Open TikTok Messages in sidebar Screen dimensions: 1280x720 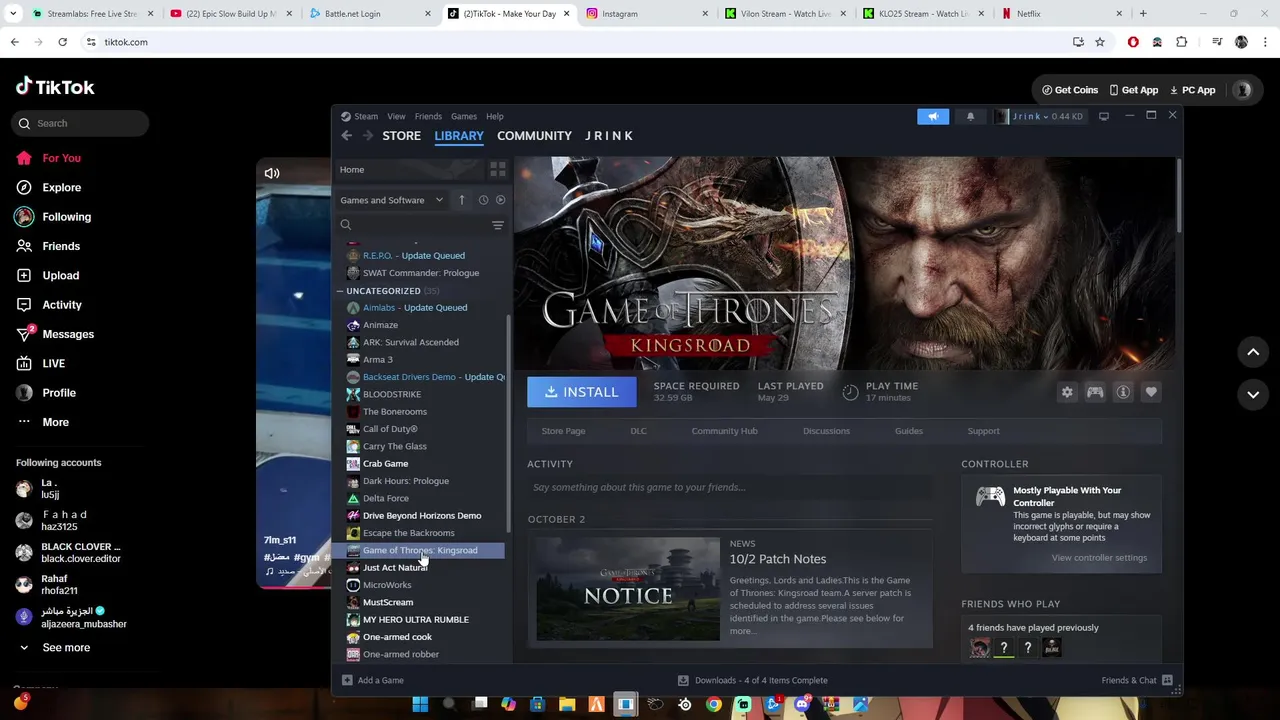point(55,334)
